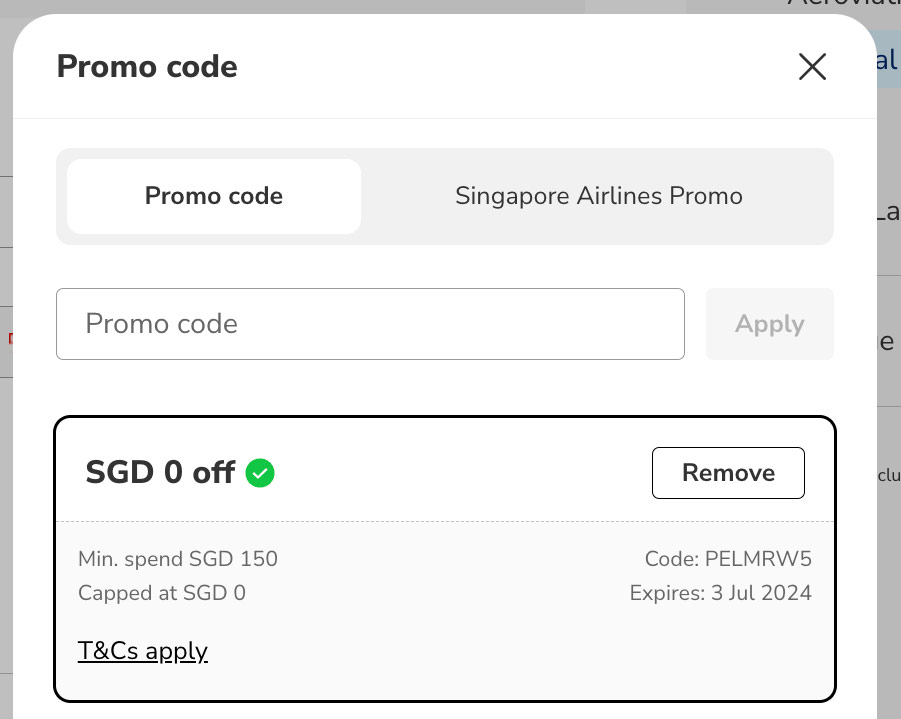Click the SGD 0 off heading
The image size is (901, 719).
point(160,473)
